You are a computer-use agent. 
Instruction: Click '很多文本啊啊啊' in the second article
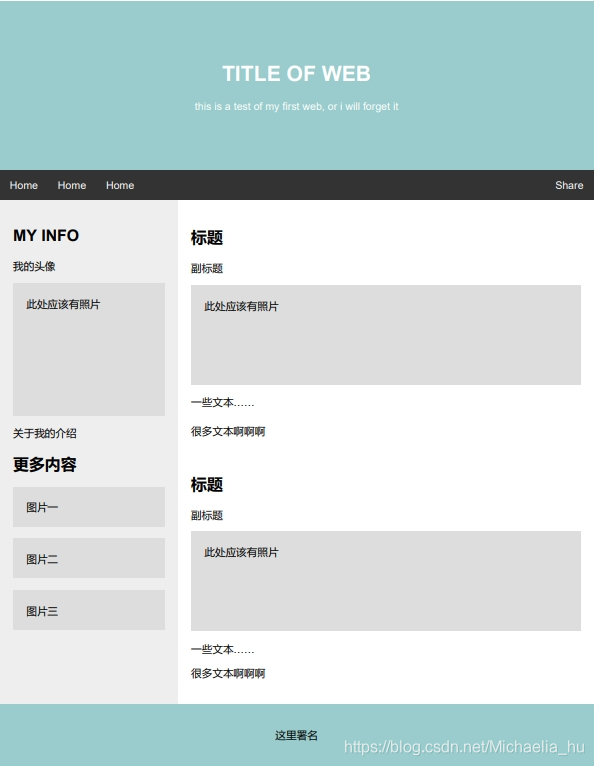coord(228,674)
